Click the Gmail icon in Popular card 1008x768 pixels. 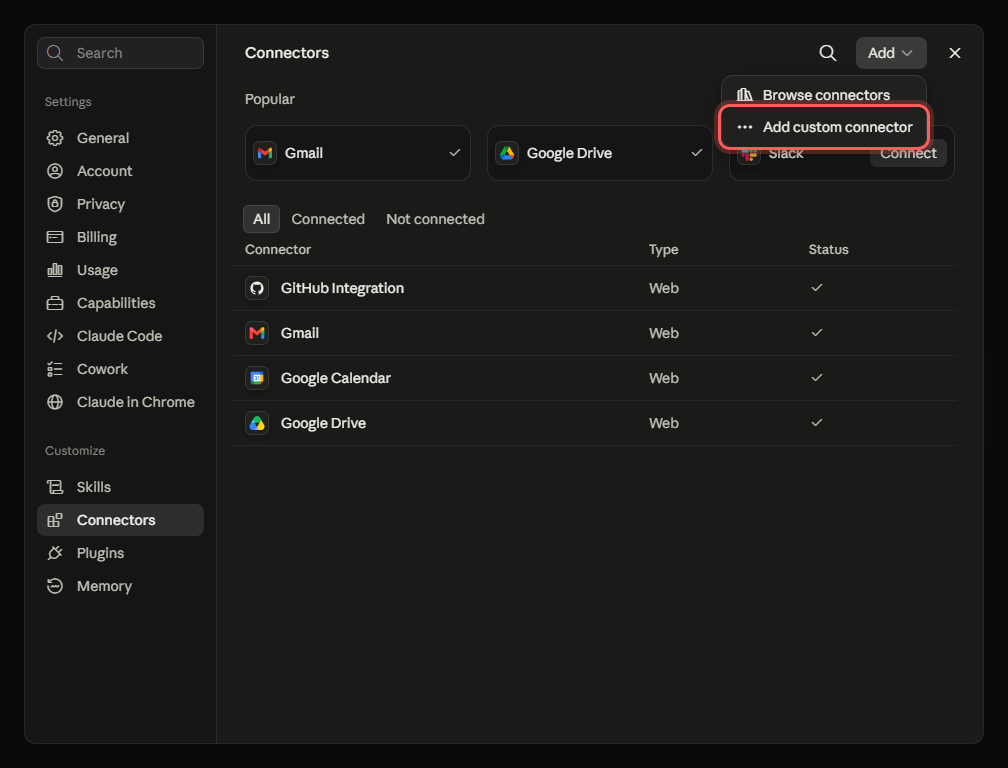pos(265,153)
